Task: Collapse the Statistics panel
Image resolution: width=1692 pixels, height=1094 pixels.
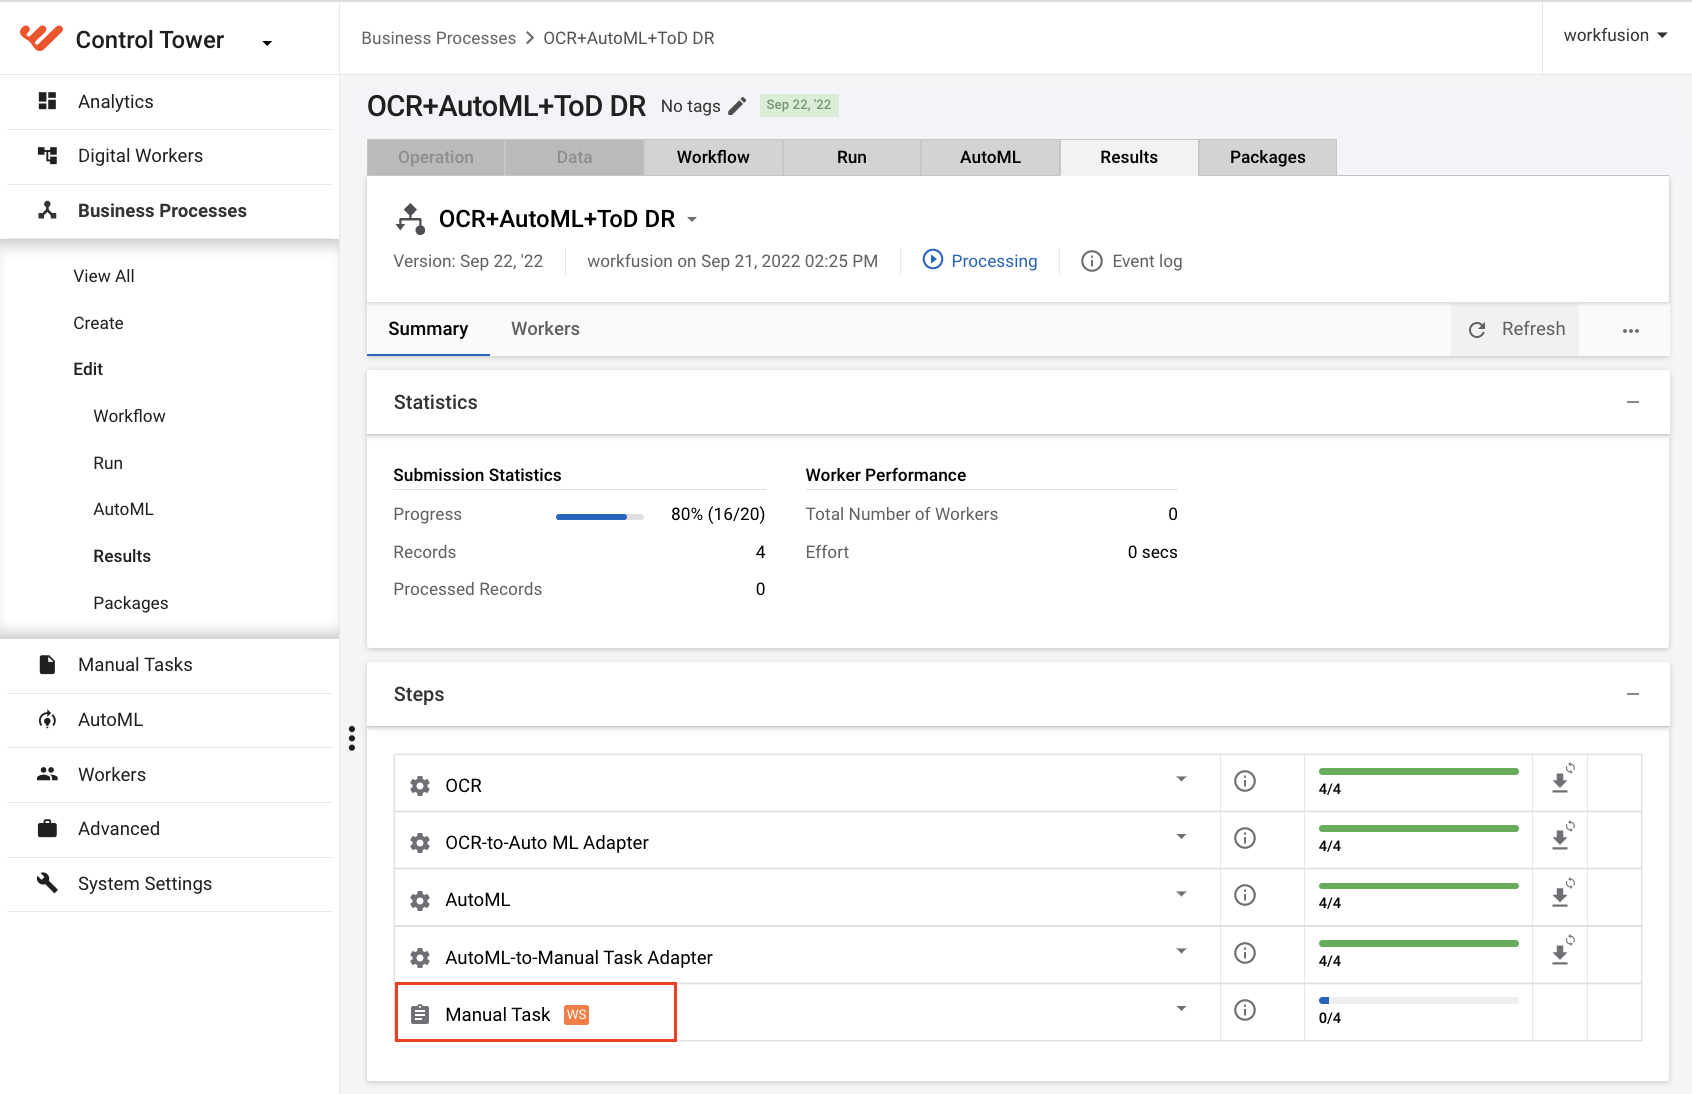Action: click(1633, 402)
